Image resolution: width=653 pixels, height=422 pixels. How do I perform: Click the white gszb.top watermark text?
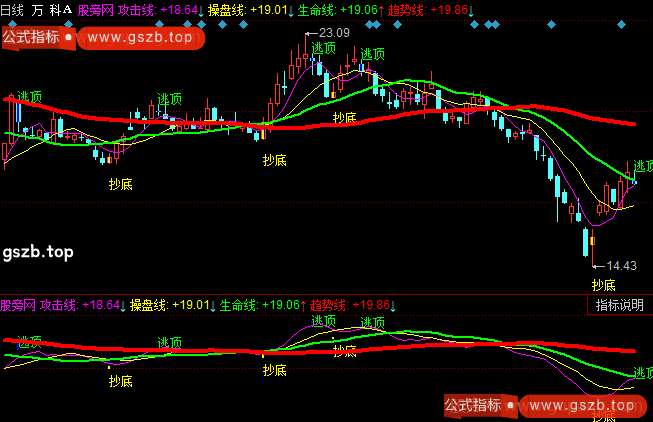point(38,251)
